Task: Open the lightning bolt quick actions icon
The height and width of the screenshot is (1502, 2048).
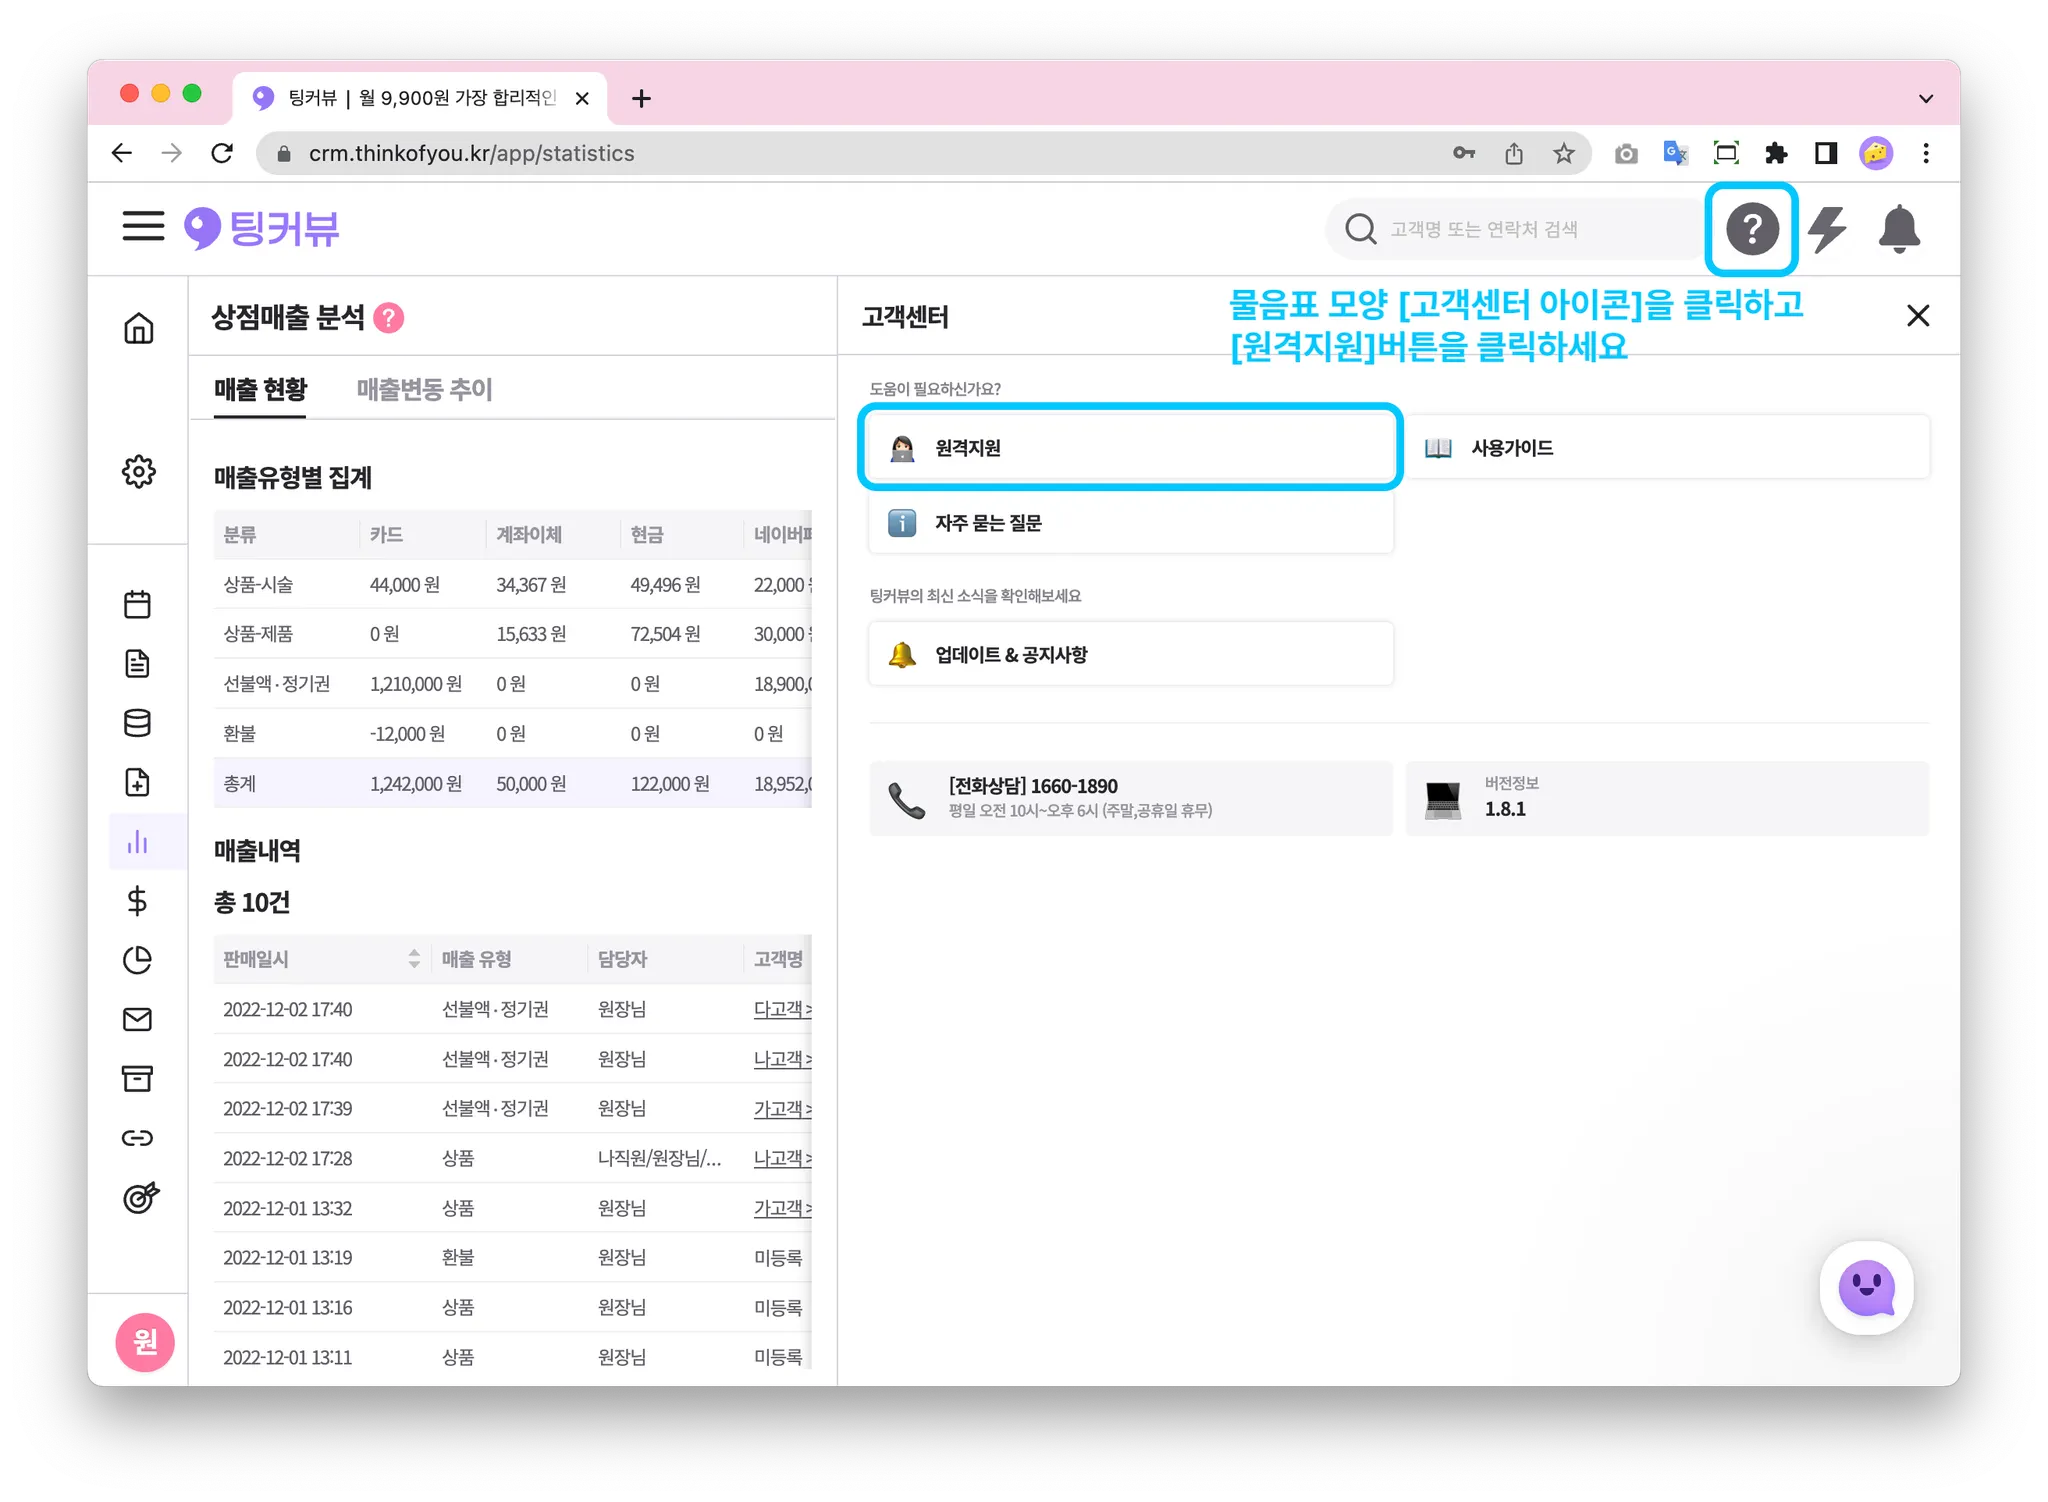Action: tap(1827, 229)
